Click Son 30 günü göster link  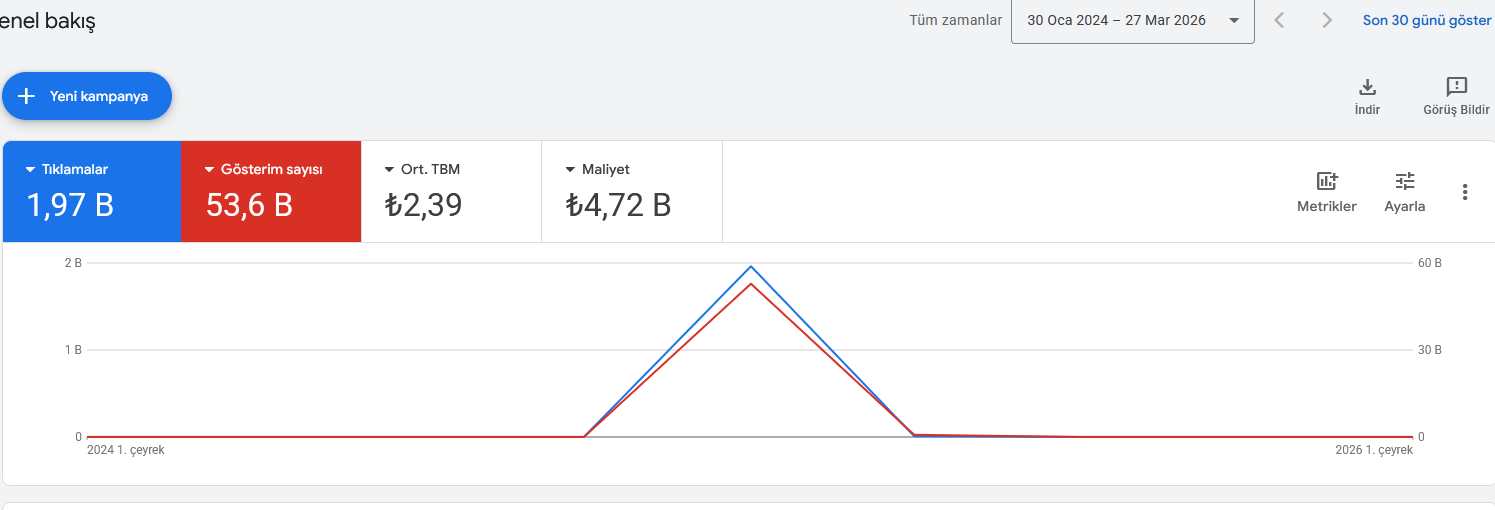coord(1427,20)
